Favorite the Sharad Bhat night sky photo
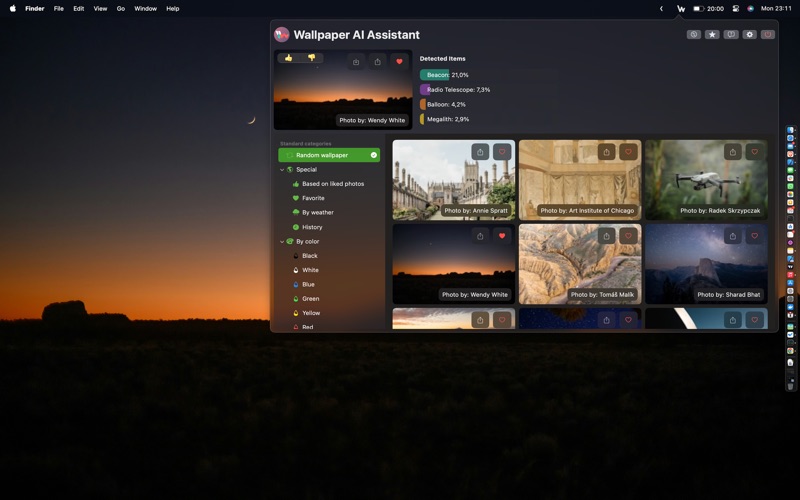Screen dimensions: 800x500 pos(754,236)
